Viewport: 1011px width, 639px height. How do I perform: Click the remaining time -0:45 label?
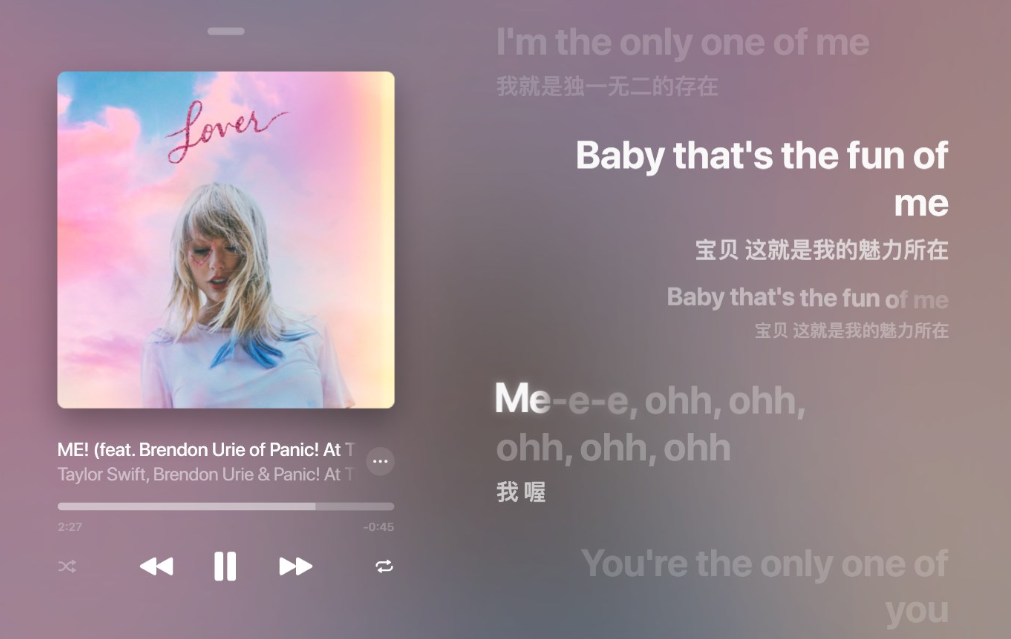pyautogui.click(x=378, y=527)
